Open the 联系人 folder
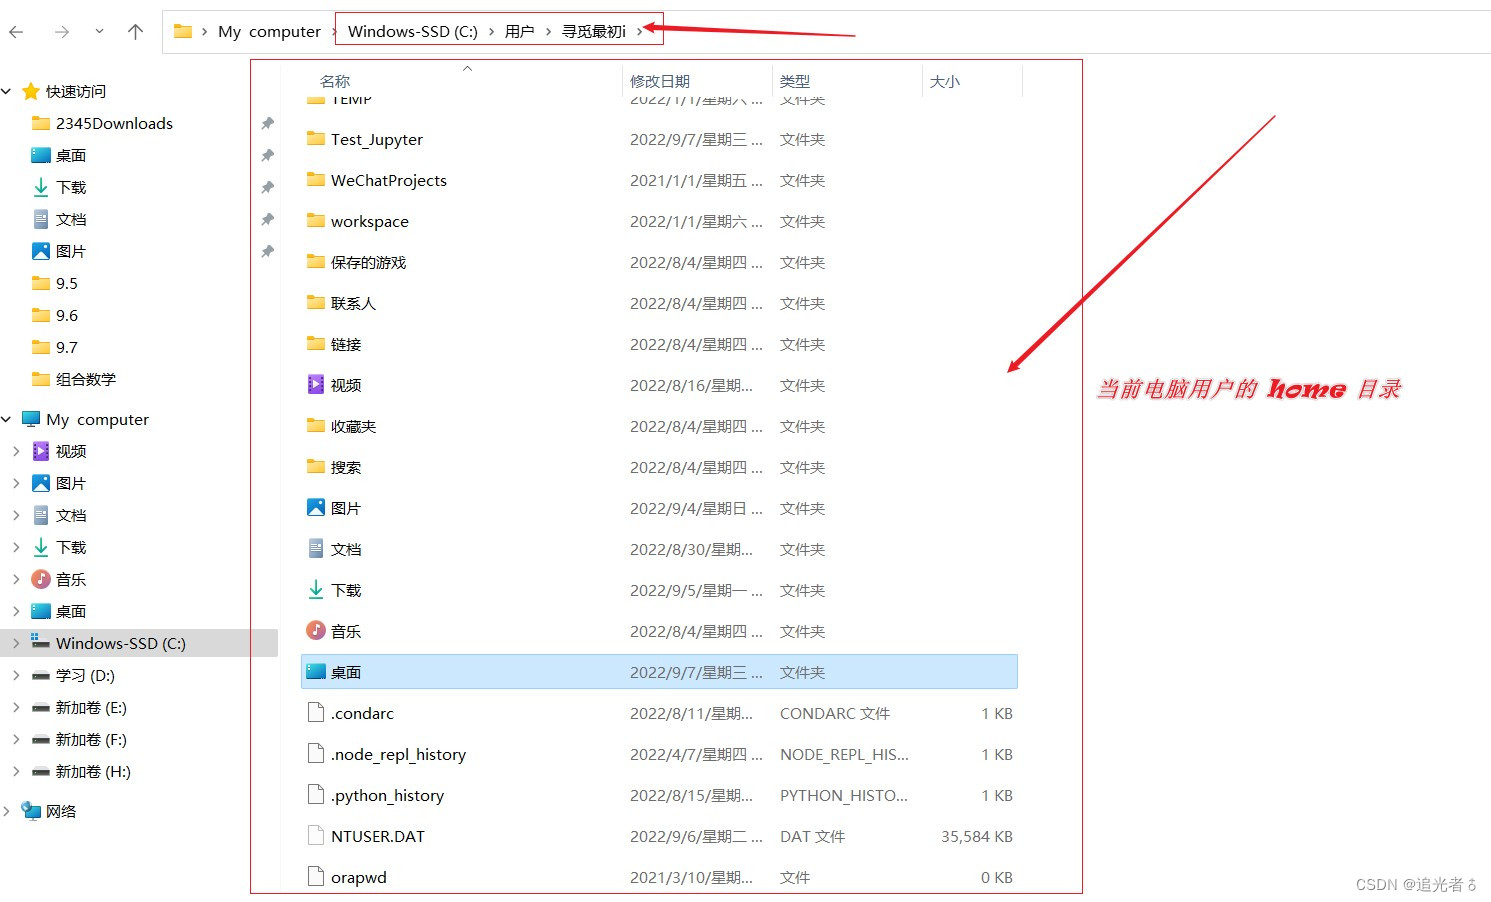 [352, 303]
